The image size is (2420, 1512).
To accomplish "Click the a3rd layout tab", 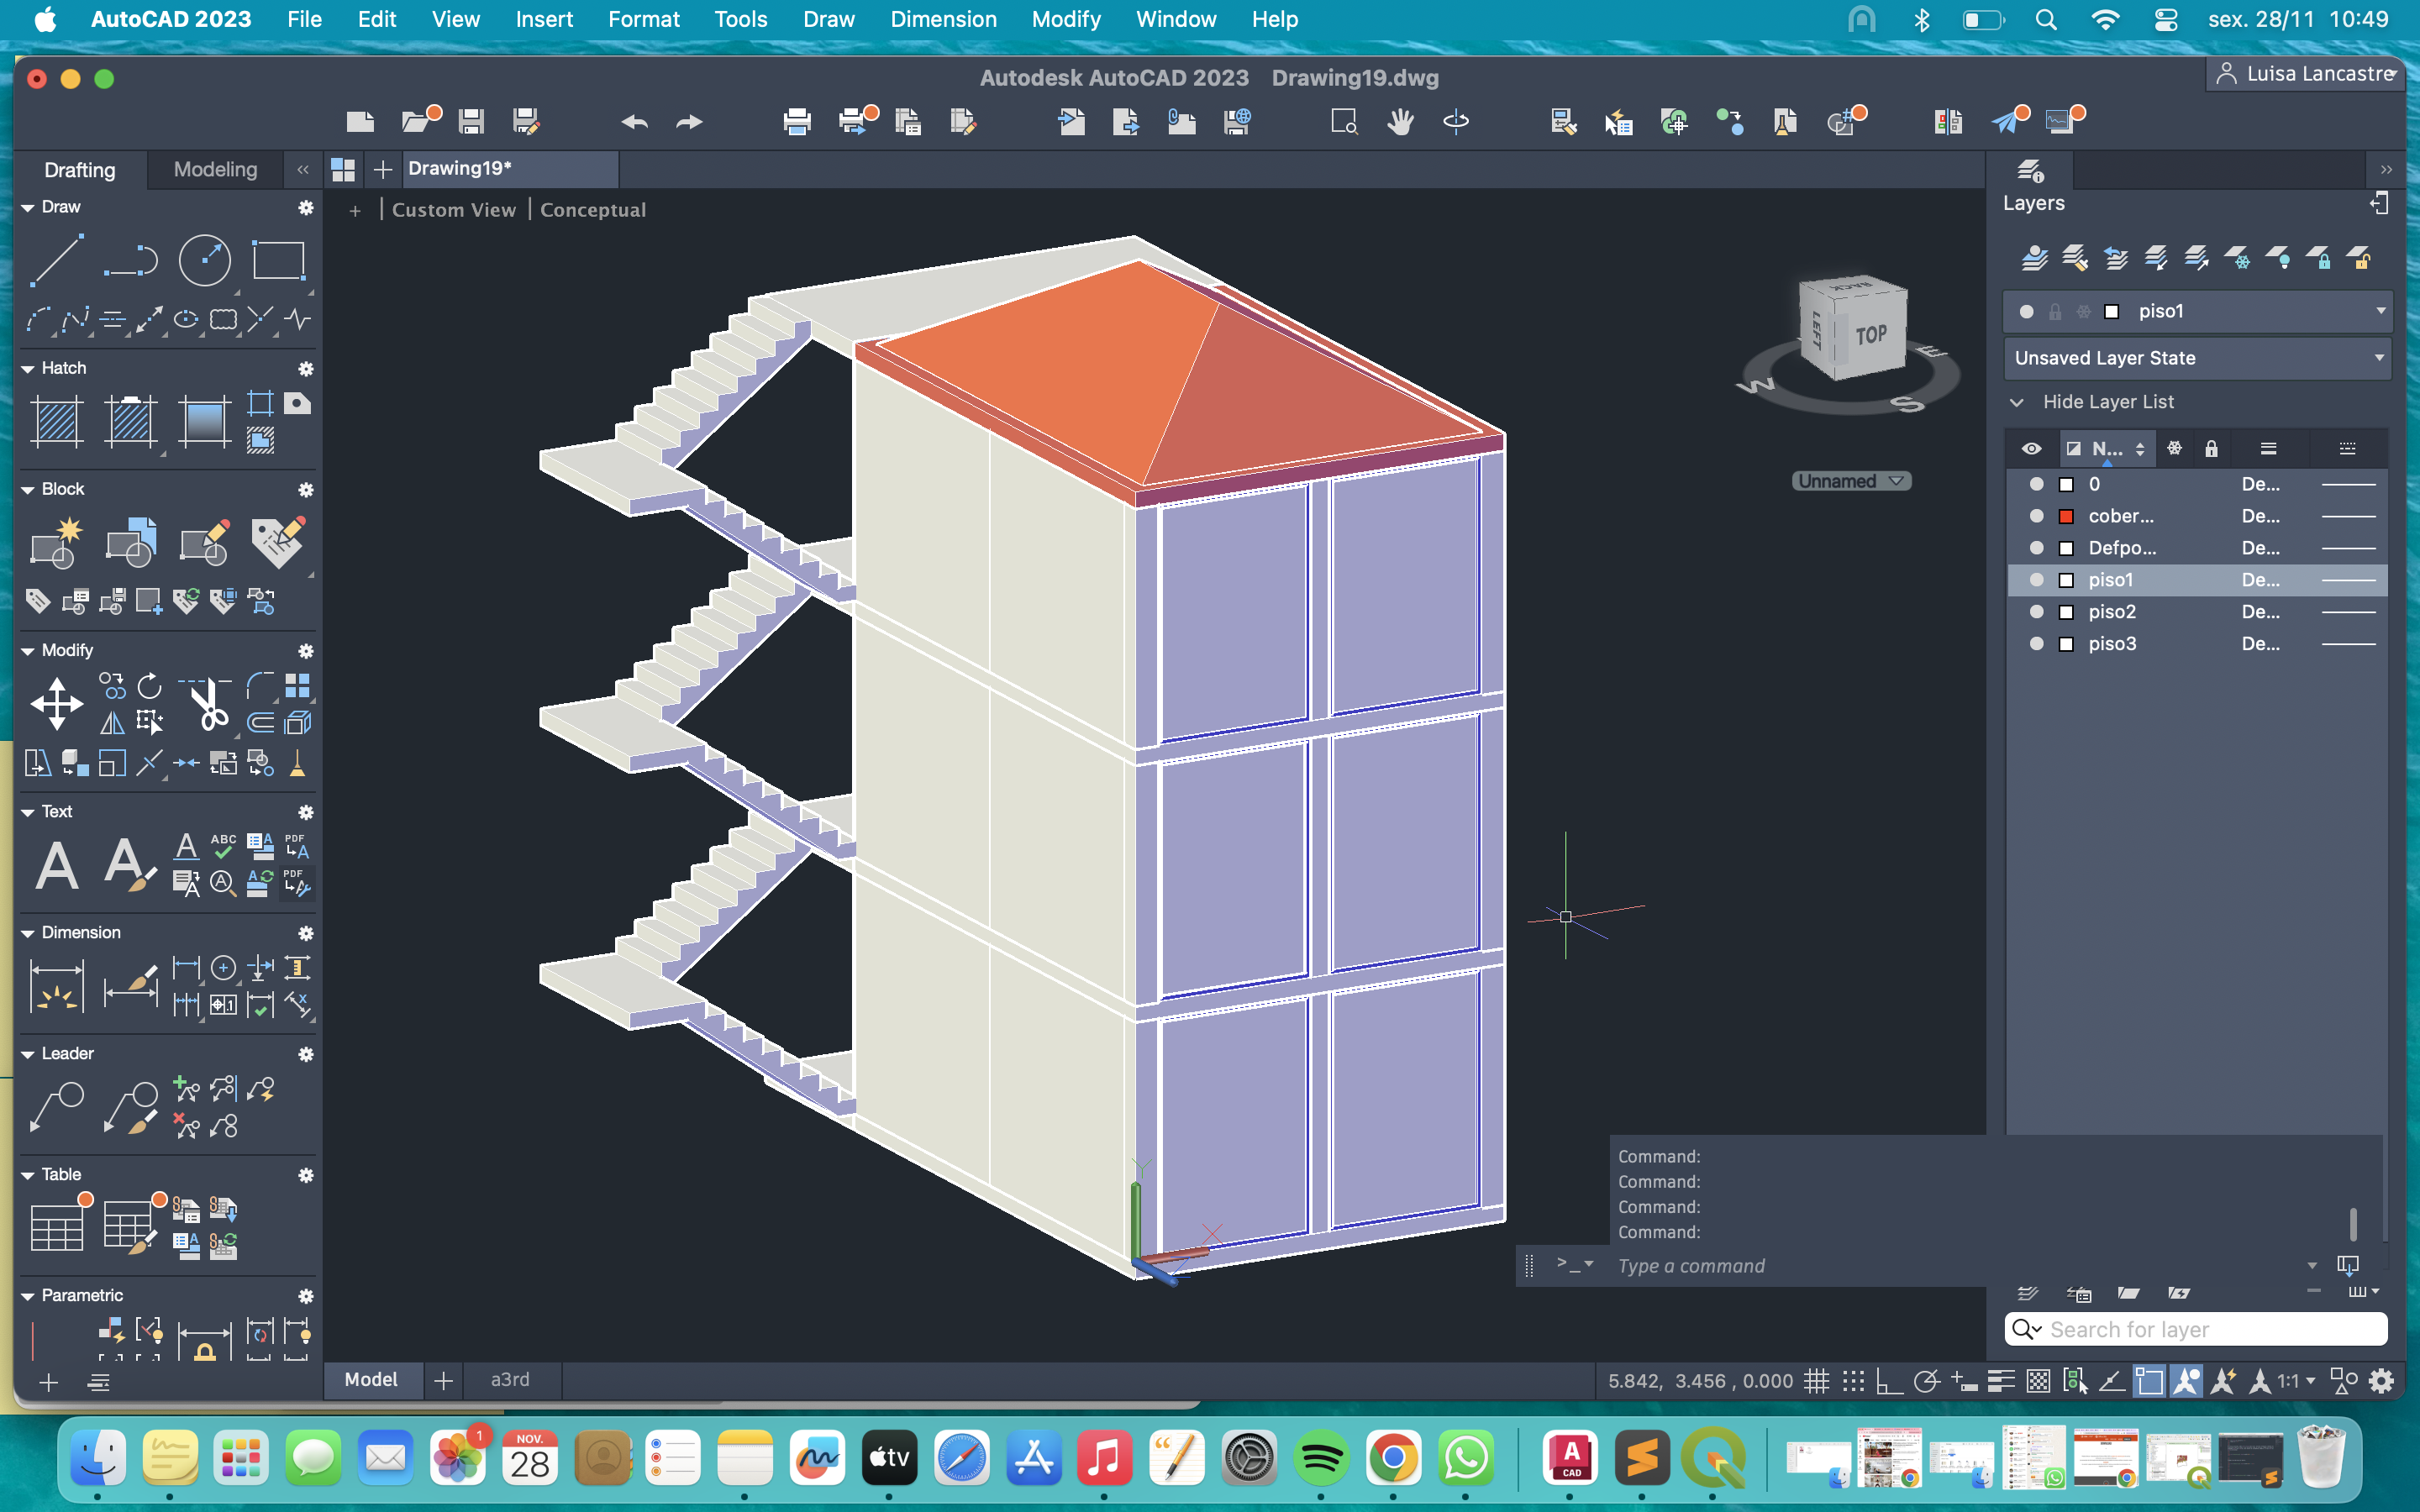I will (x=510, y=1380).
